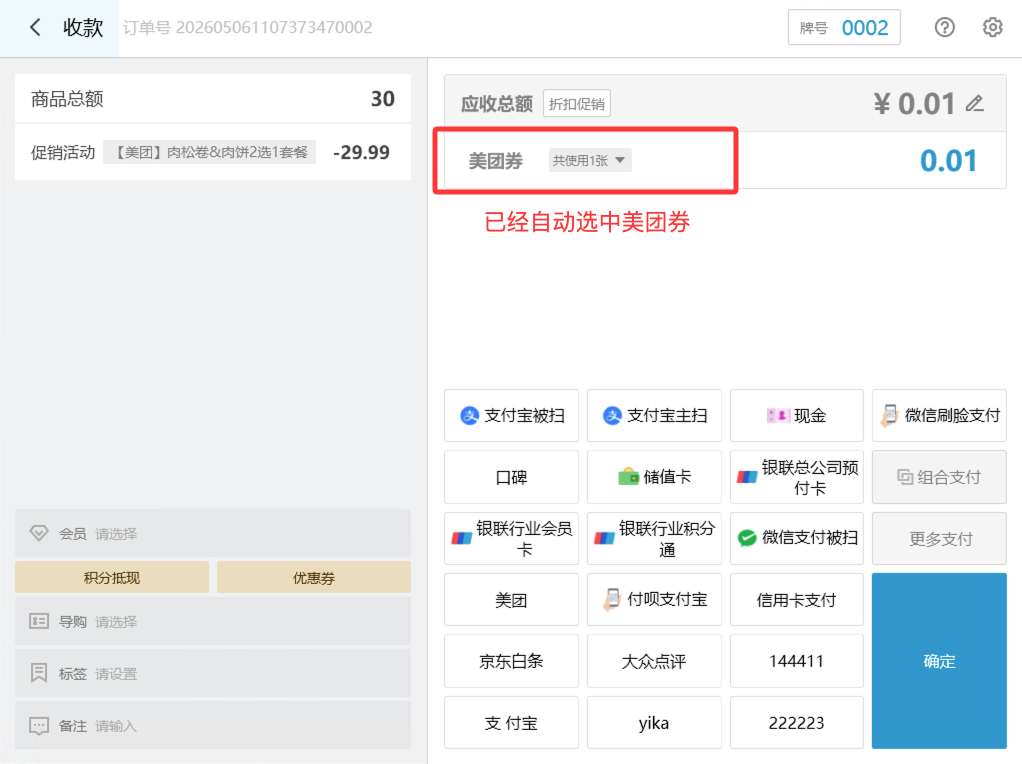Image resolution: width=1022 pixels, height=764 pixels.
Task: Select 支付宝被扫 payment method
Action: 511,415
